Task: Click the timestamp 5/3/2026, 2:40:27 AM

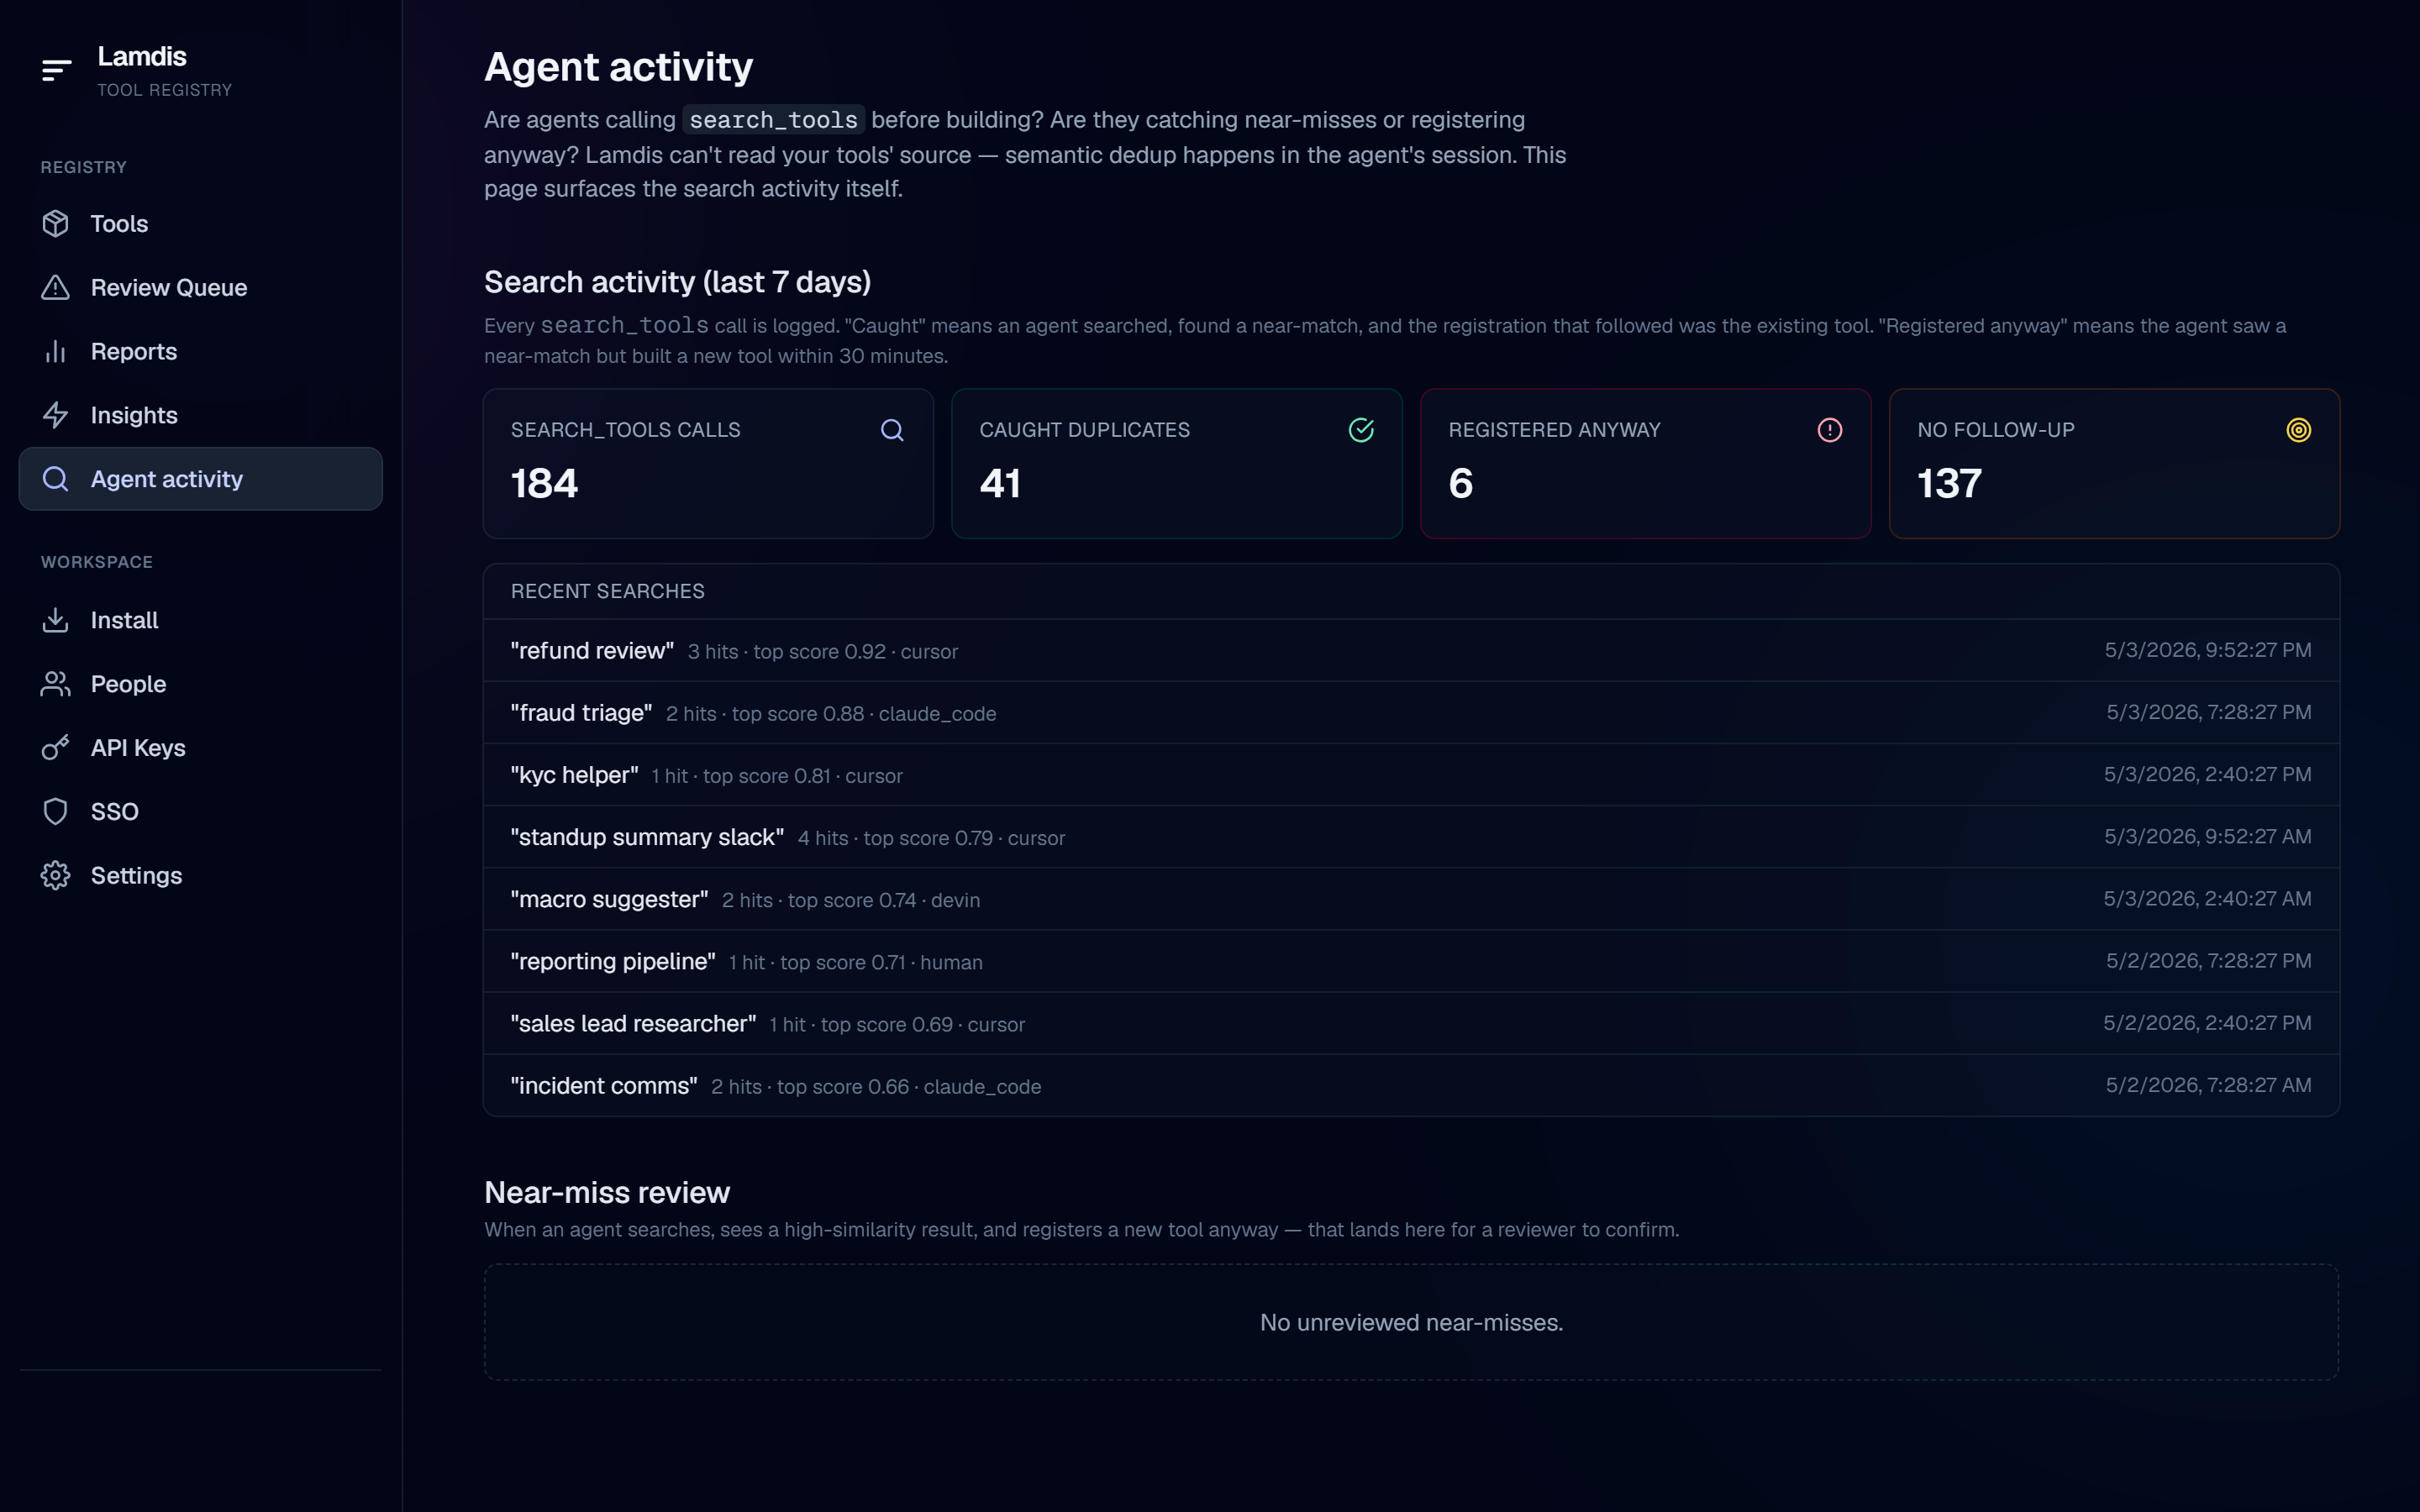Action: pos(2207,899)
